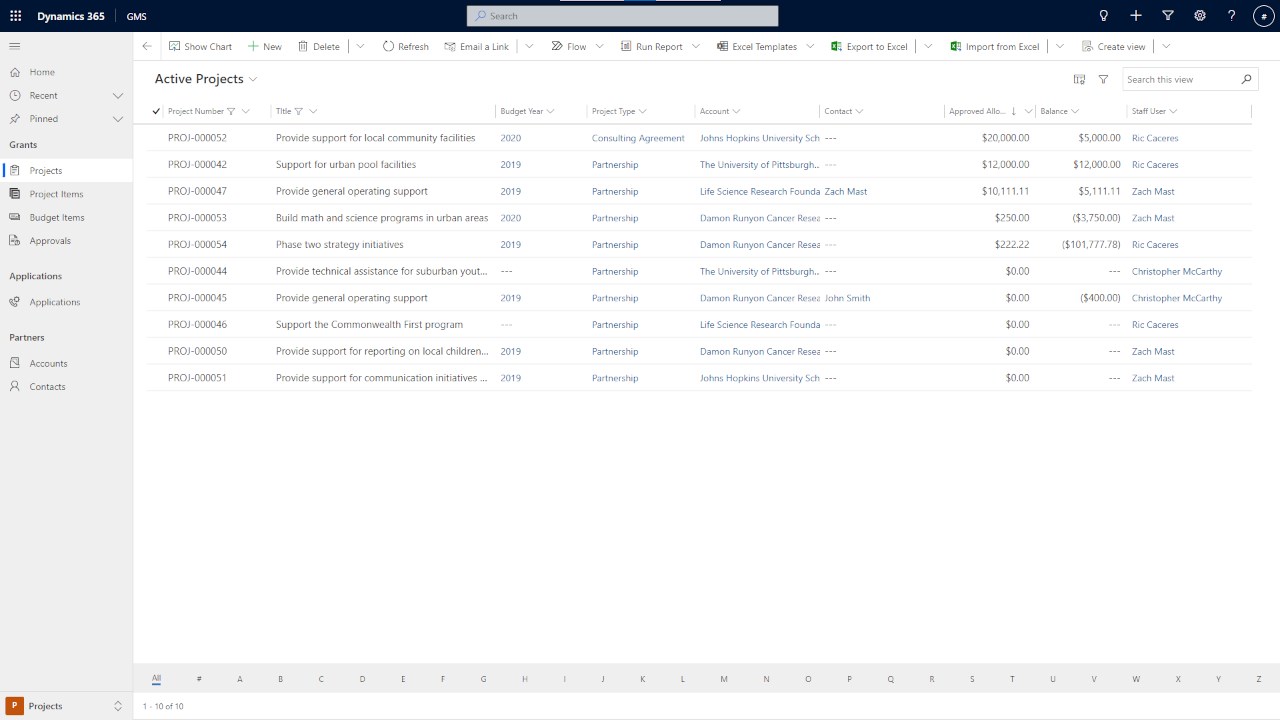Expand the Create view overflow chevron
This screenshot has height=720, width=1280.
point(1166,46)
